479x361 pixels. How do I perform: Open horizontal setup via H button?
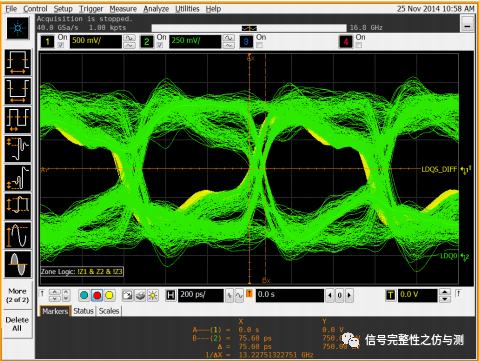click(x=171, y=295)
